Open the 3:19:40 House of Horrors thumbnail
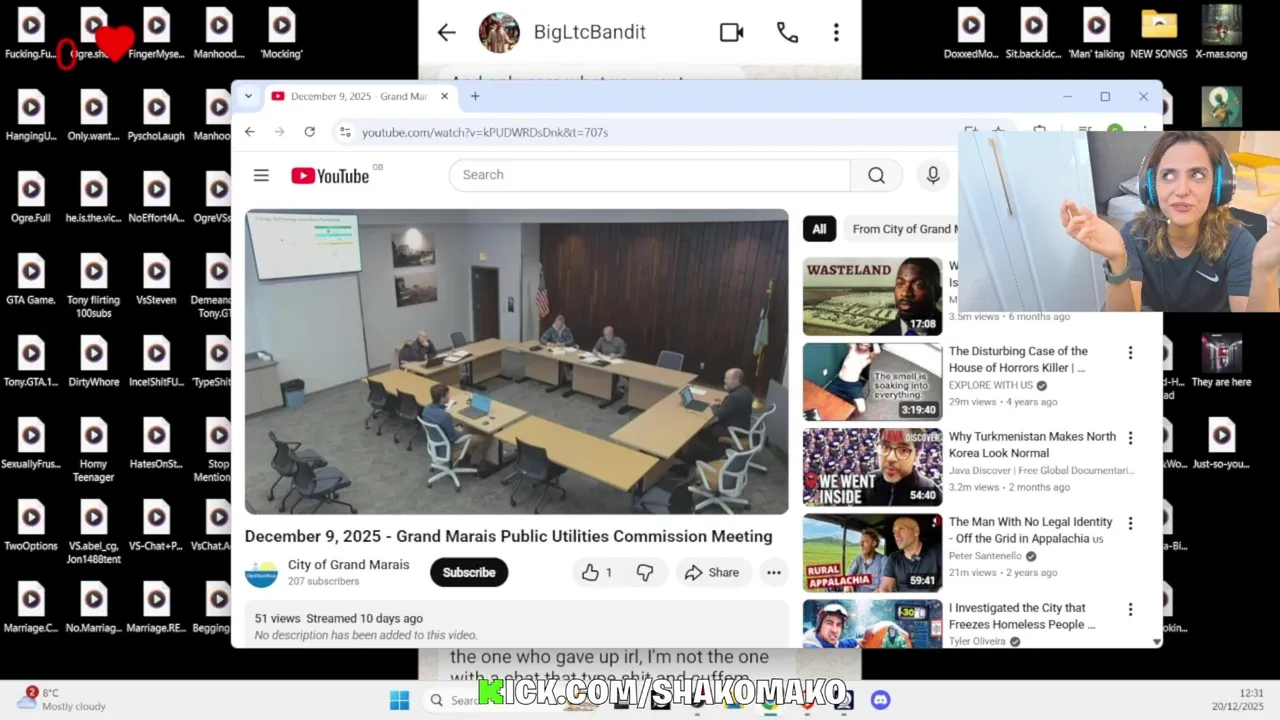Screen dimensions: 1280x720 point(872,382)
